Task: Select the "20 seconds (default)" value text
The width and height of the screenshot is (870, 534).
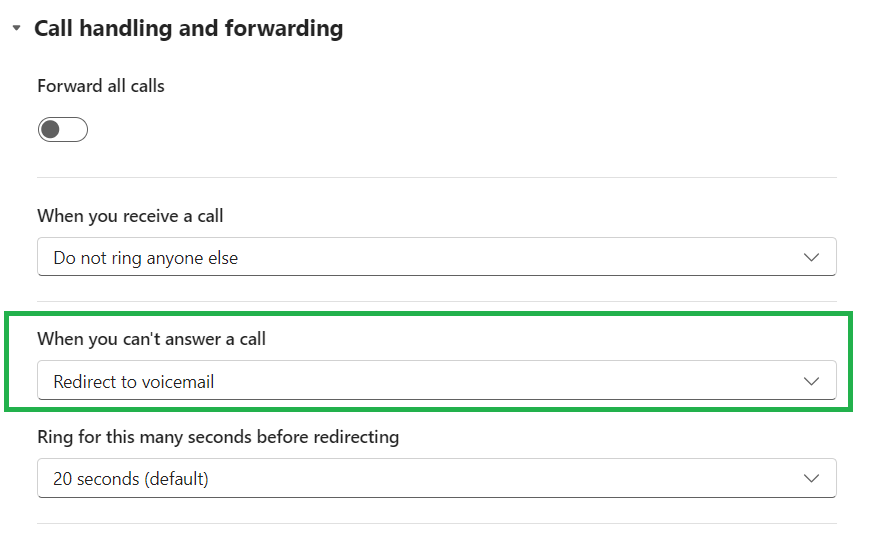Action: pyautogui.click(x=131, y=479)
